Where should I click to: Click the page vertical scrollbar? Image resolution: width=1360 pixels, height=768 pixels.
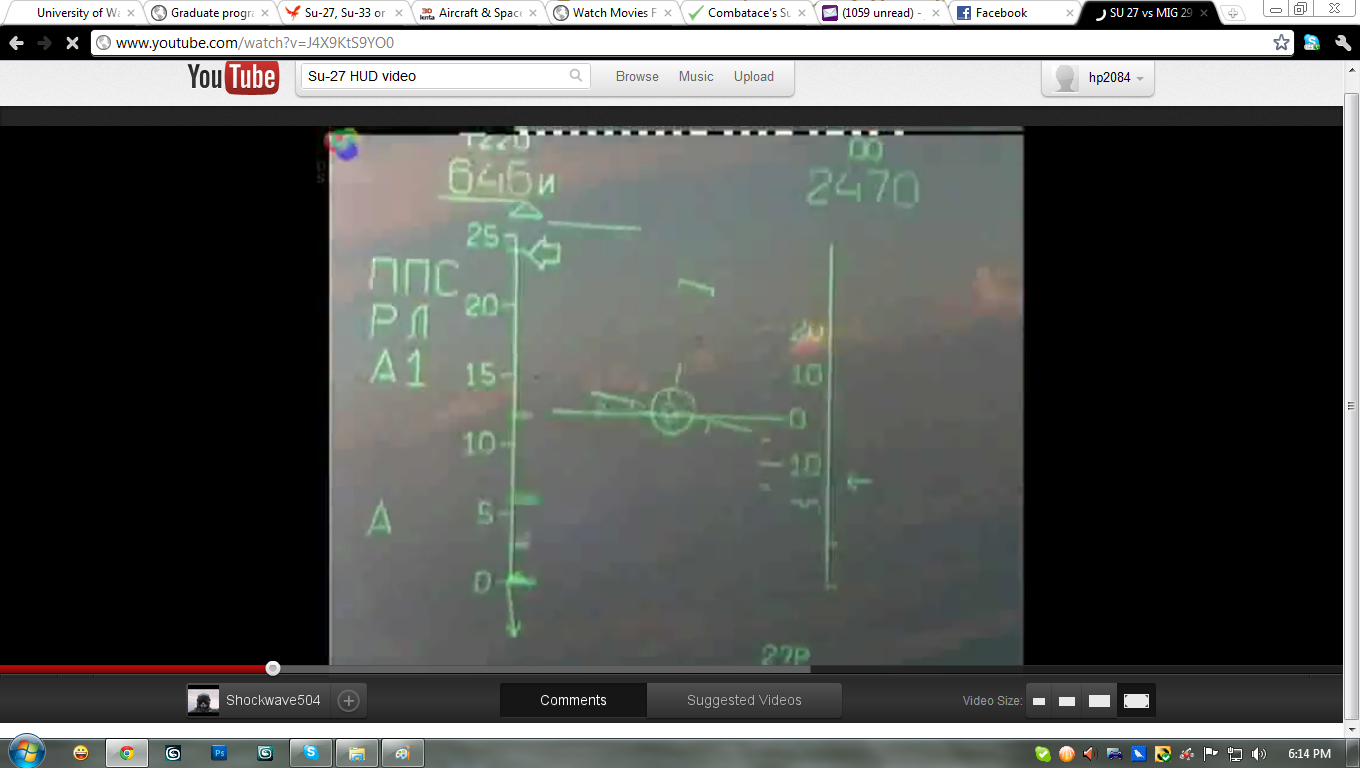click(x=1351, y=405)
